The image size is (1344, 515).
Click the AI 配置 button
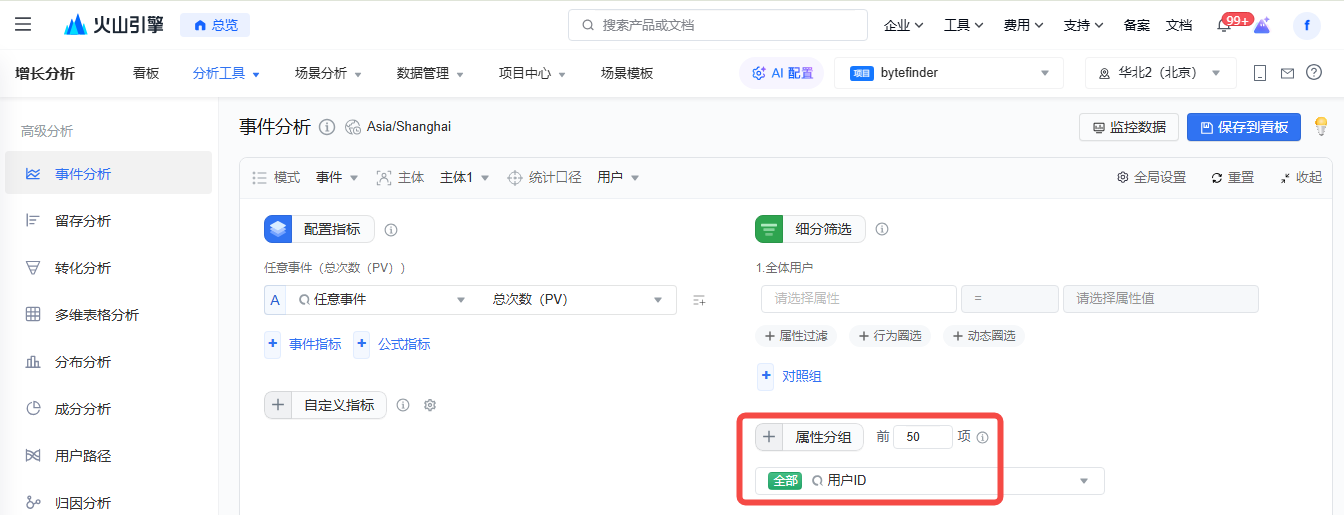pos(781,73)
